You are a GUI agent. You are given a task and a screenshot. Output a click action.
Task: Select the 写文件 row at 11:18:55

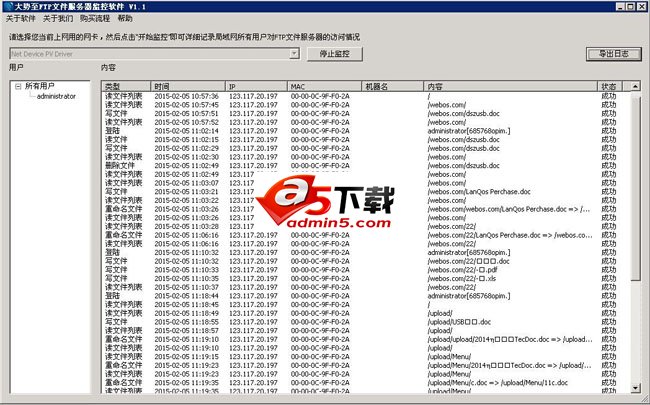click(x=366, y=322)
